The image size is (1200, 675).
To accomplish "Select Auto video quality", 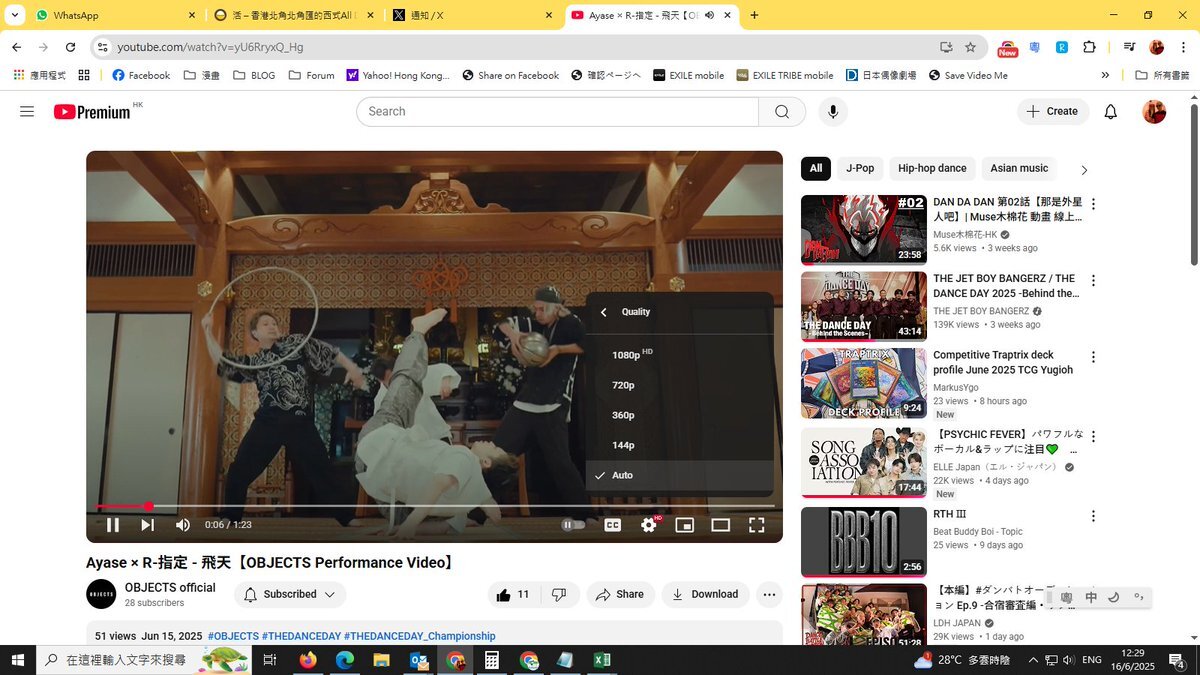I will (x=680, y=475).
